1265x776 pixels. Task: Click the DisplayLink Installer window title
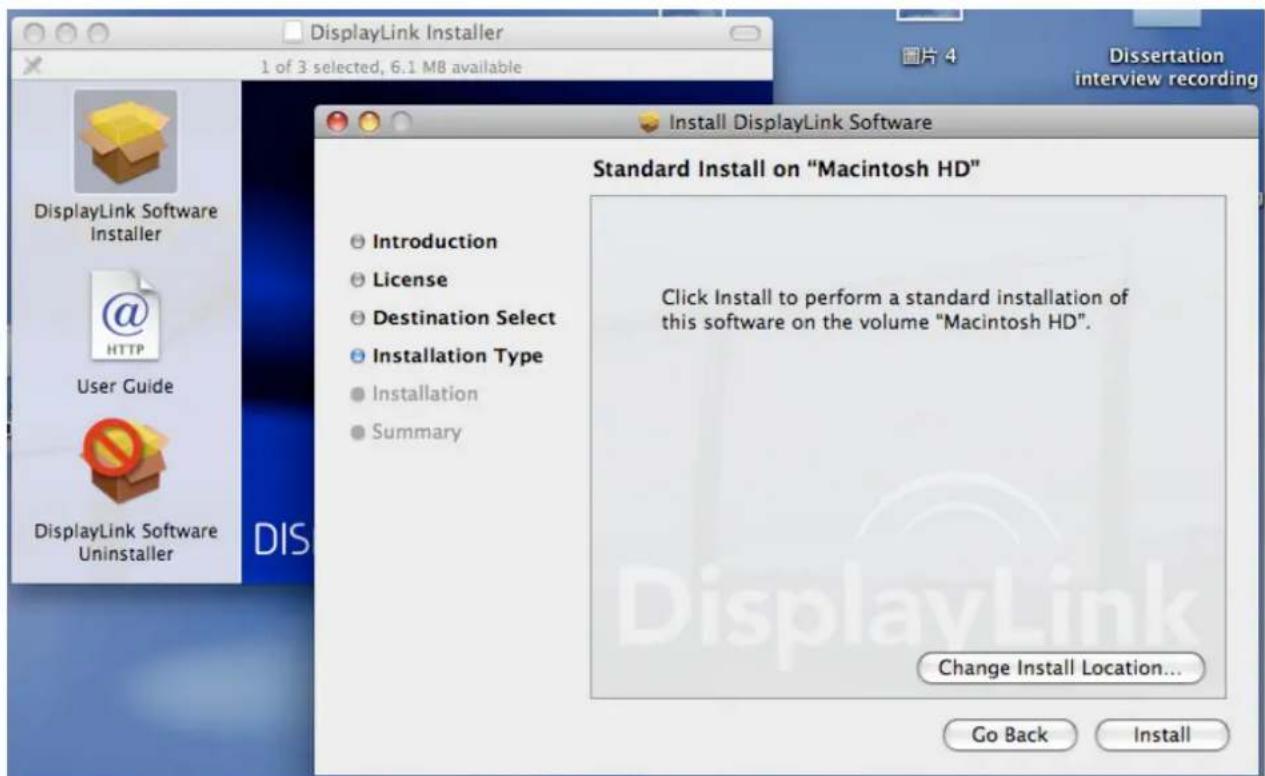coord(407,34)
